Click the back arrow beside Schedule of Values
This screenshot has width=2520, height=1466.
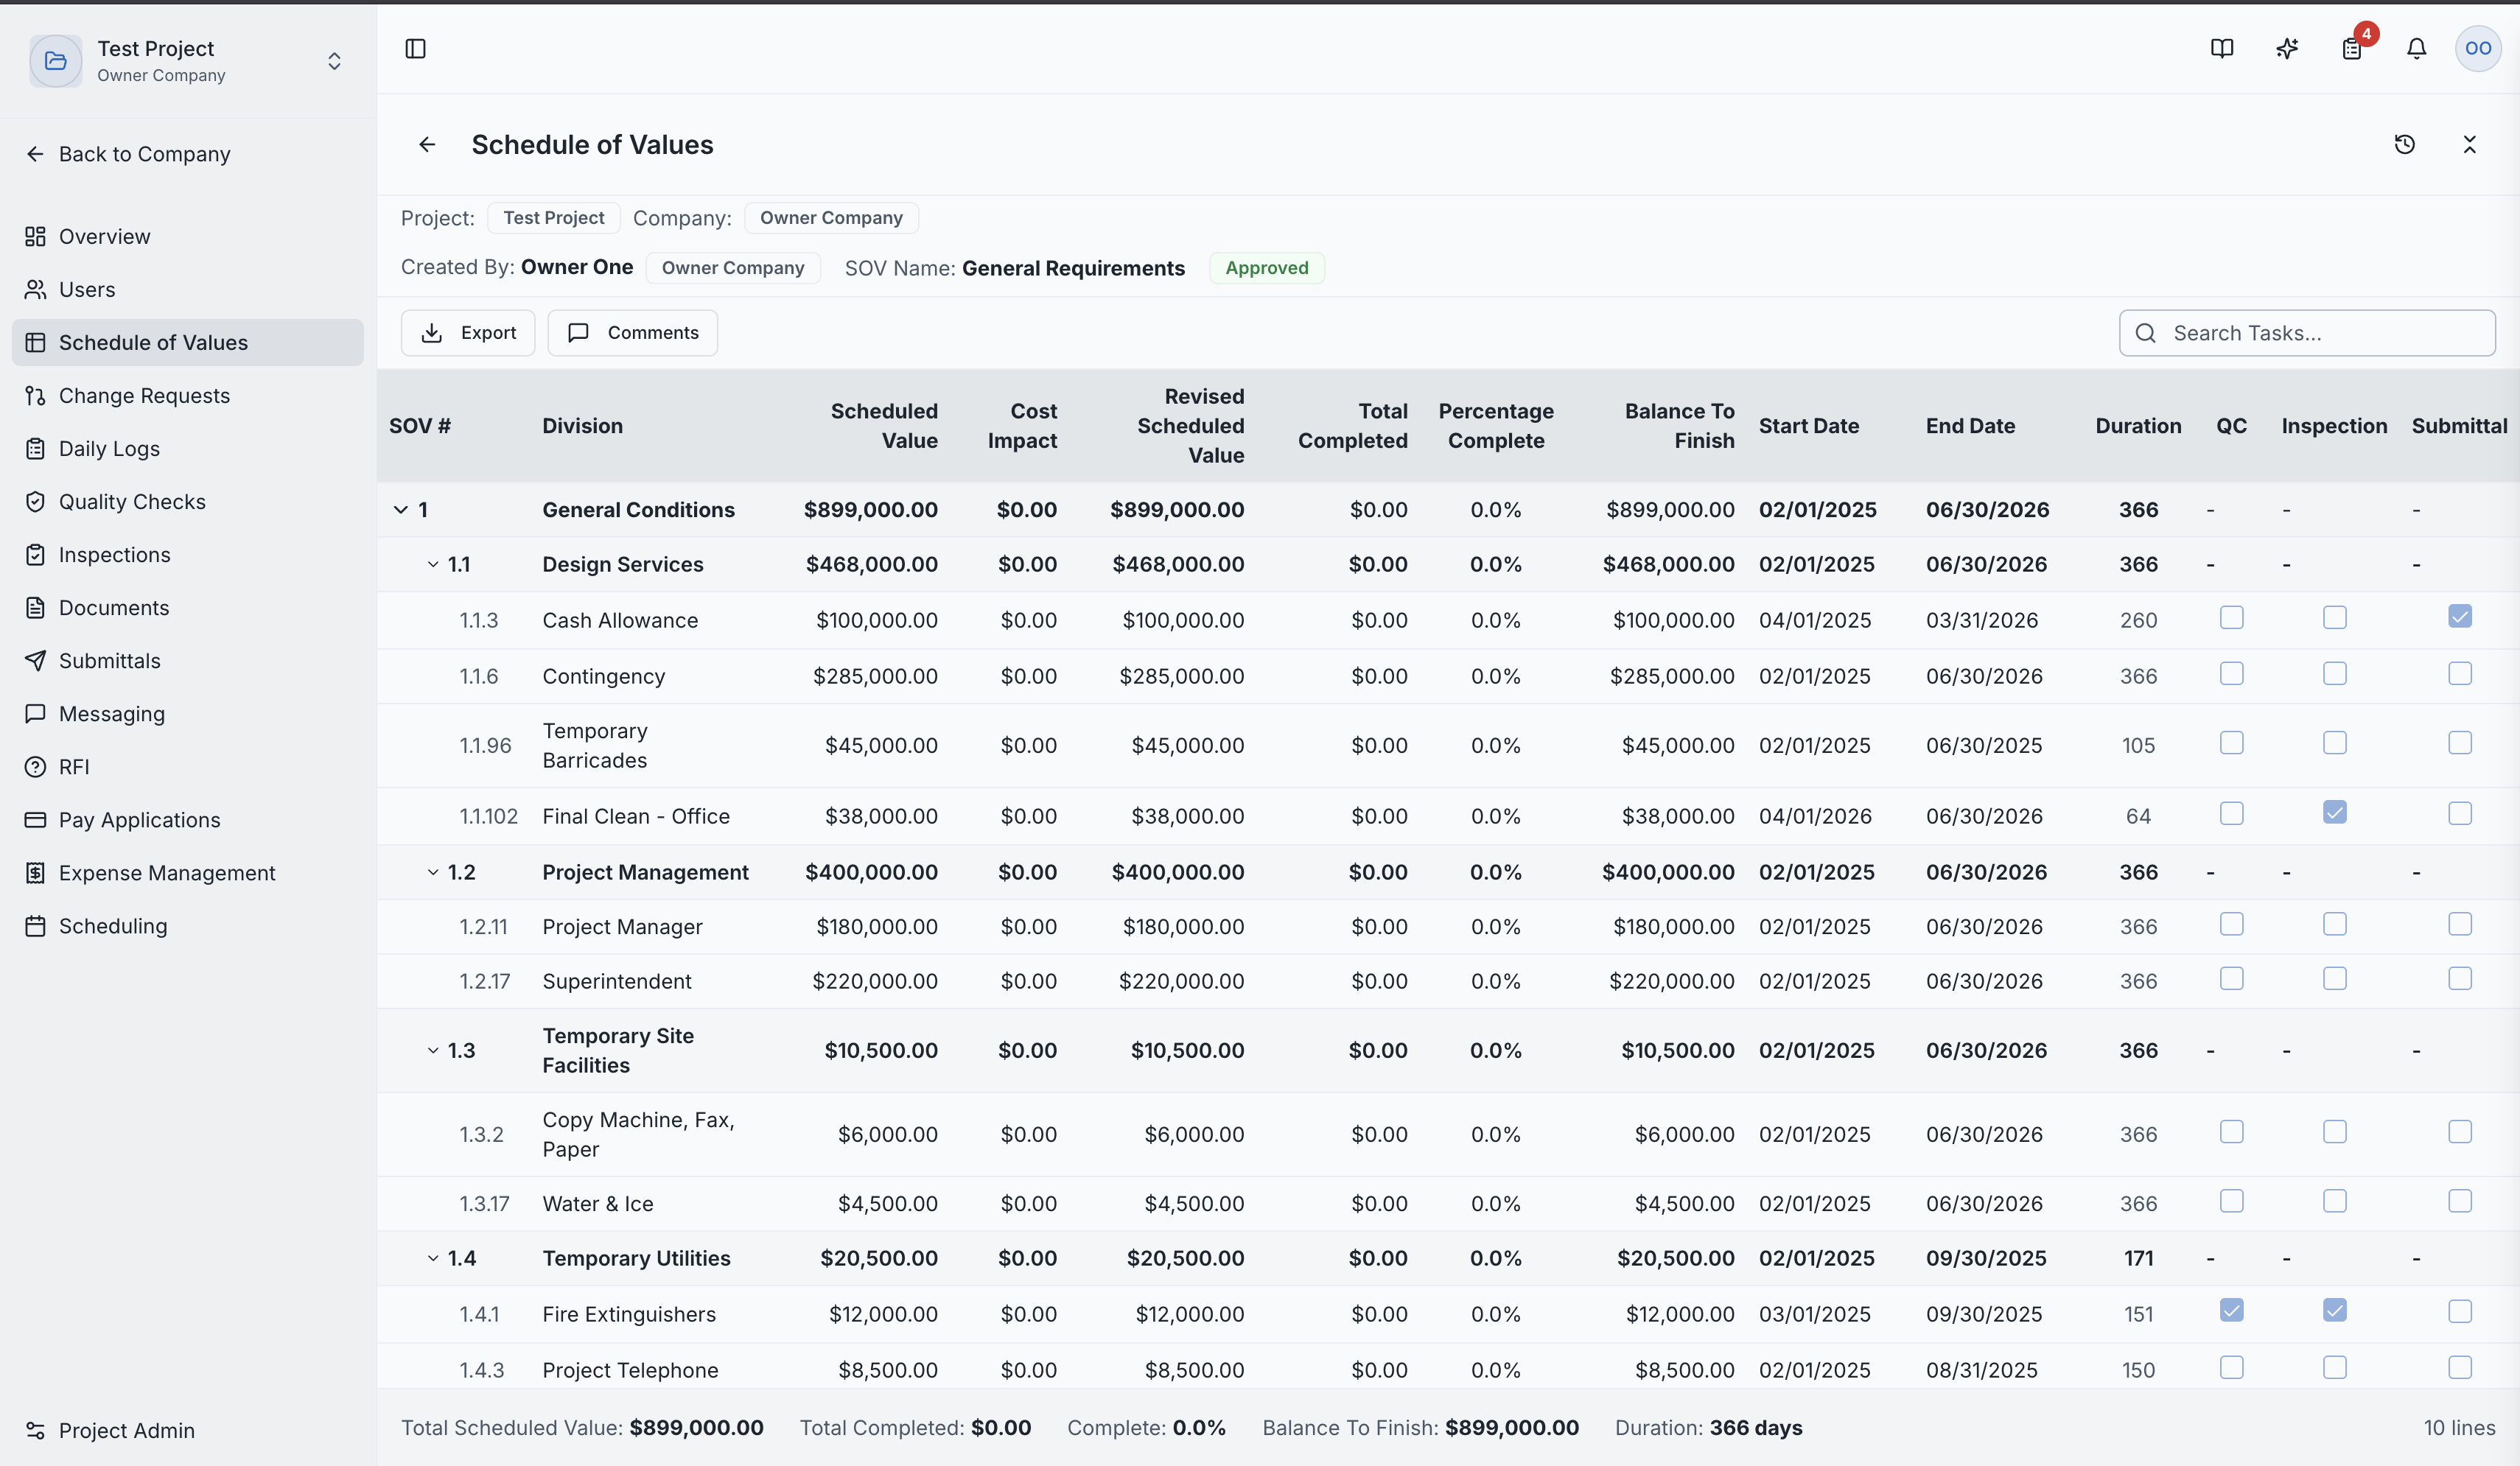pyautogui.click(x=427, y=145)
